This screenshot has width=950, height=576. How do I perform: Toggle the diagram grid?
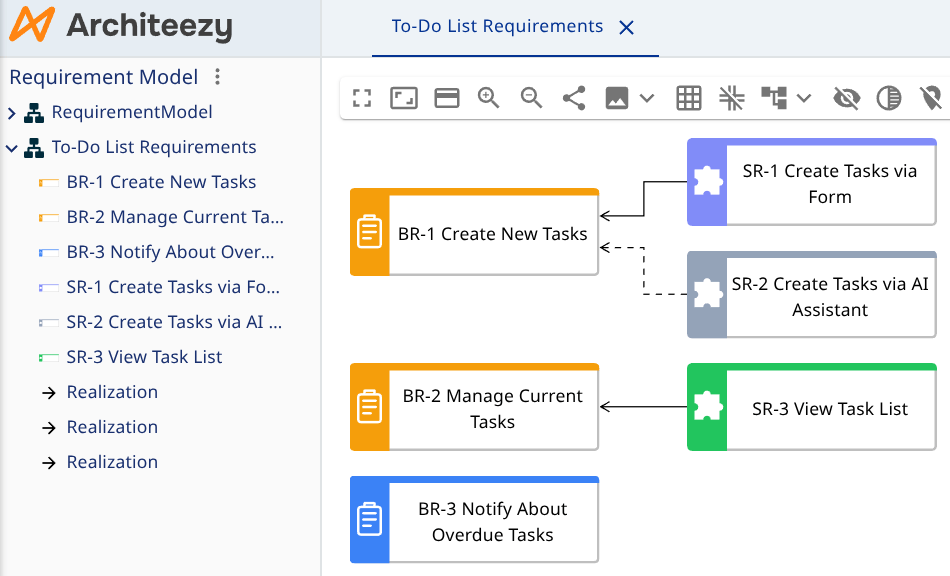coord(688,98)
